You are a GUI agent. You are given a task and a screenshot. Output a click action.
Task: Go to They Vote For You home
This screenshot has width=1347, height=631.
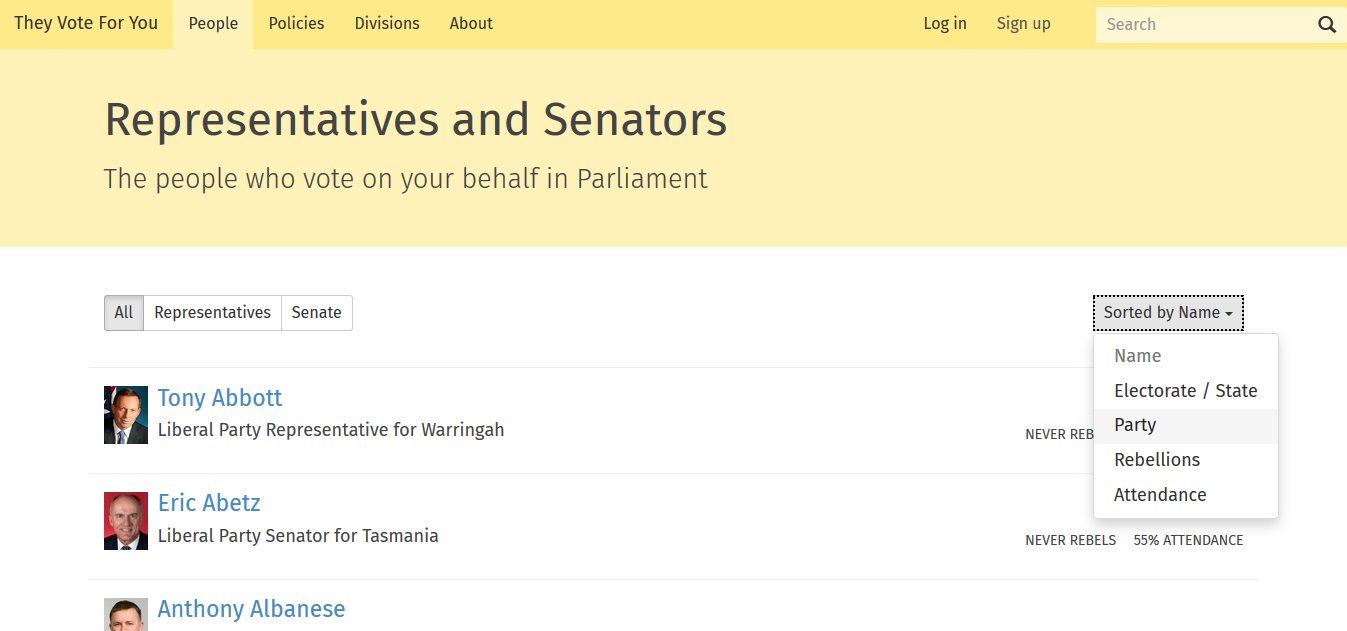tap(86, 24)
